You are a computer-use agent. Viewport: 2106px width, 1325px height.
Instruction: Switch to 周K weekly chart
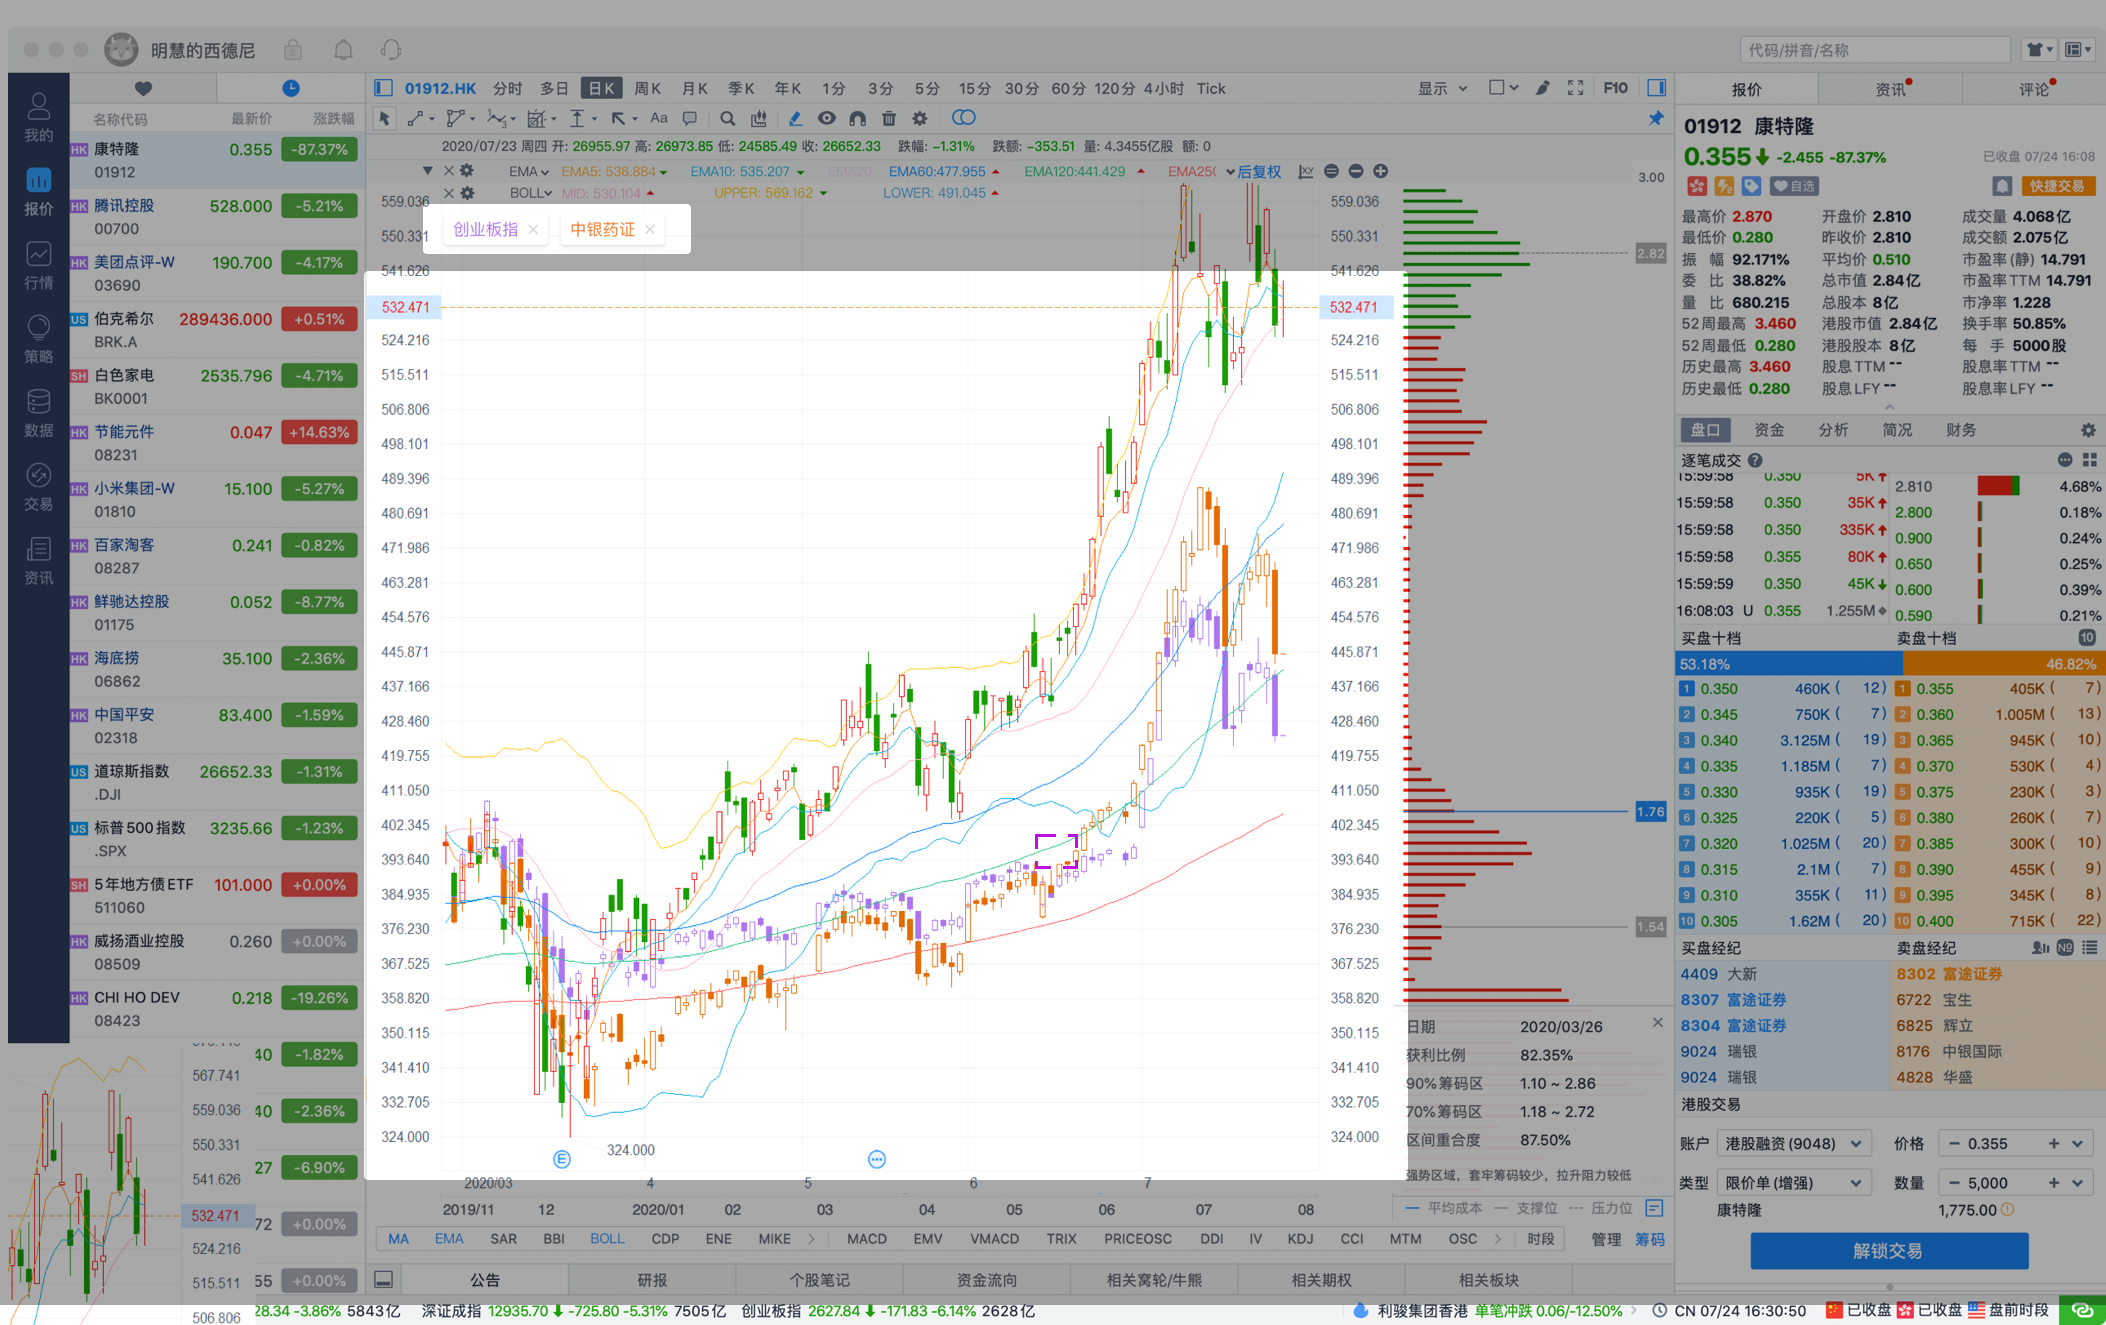(x=648, y=88)
